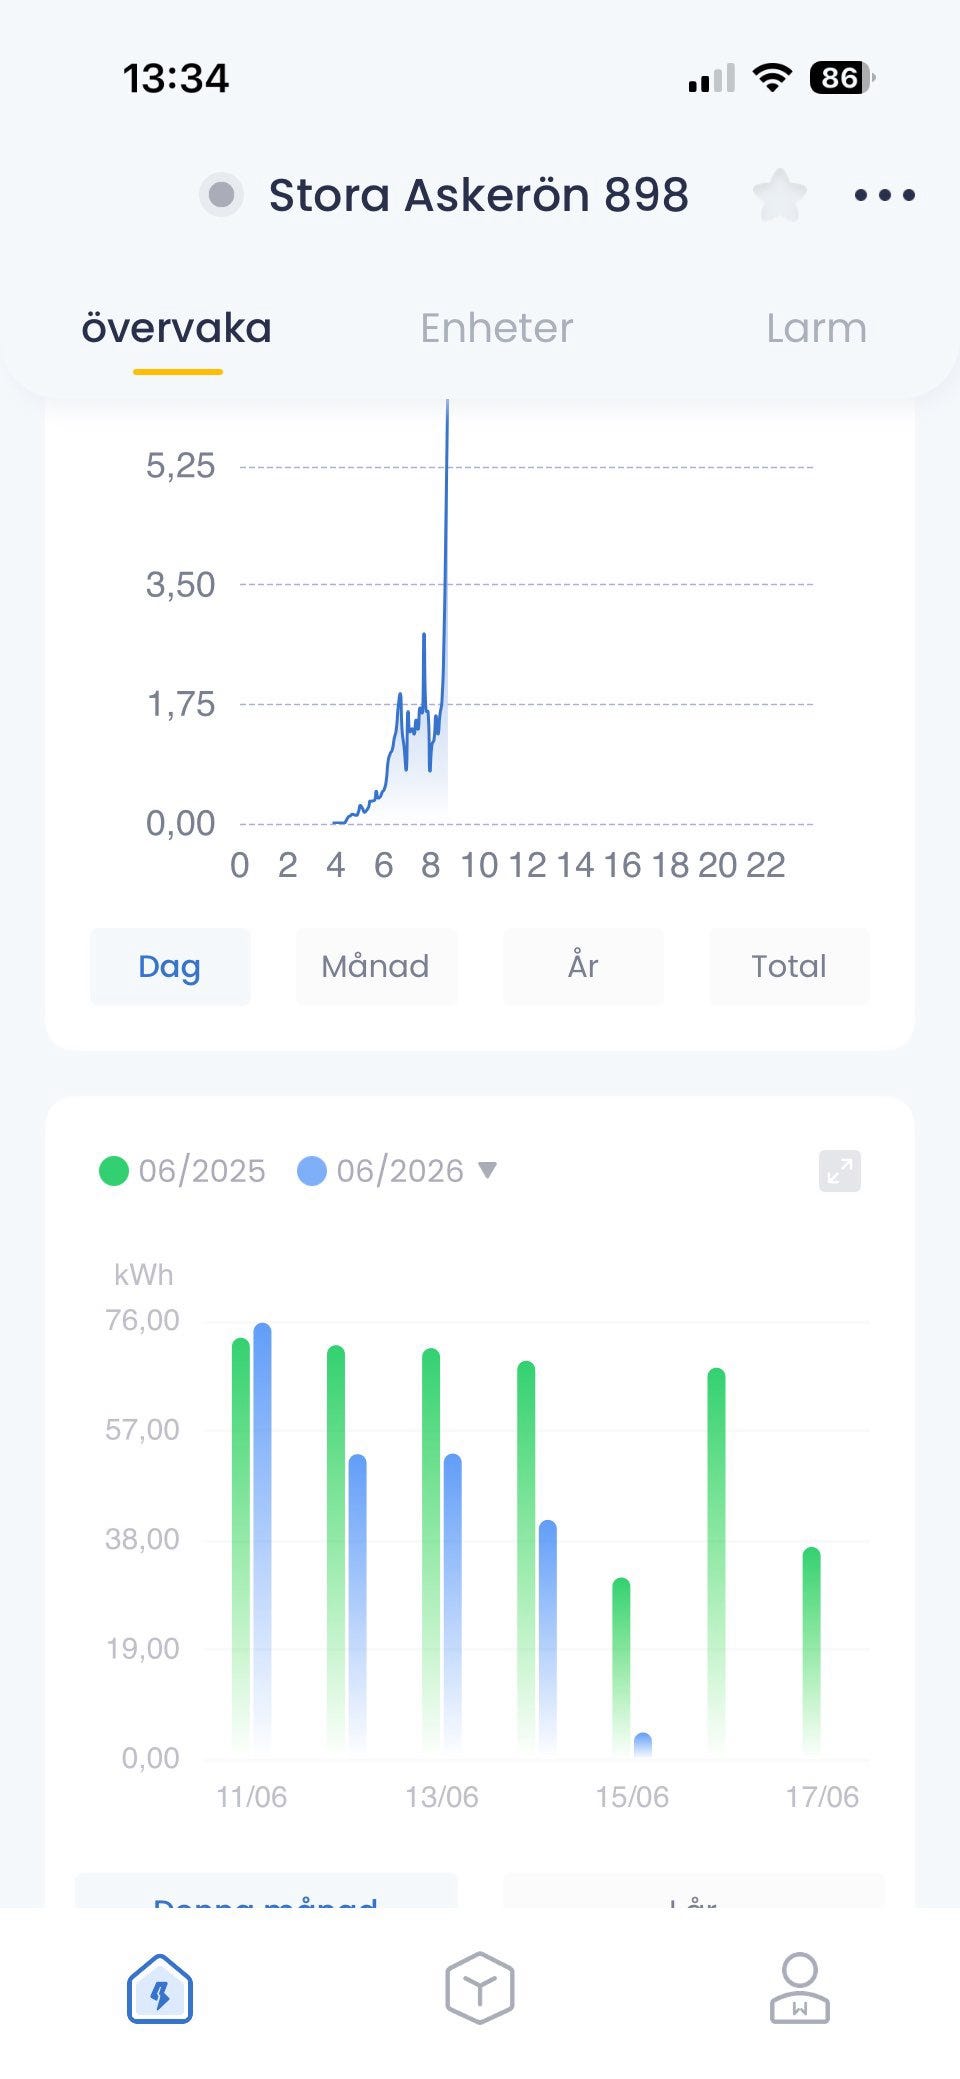The height and width of the screenshot is (2079, 960).
Task: Switch to the Larm tab
Action: click(817, 328)
